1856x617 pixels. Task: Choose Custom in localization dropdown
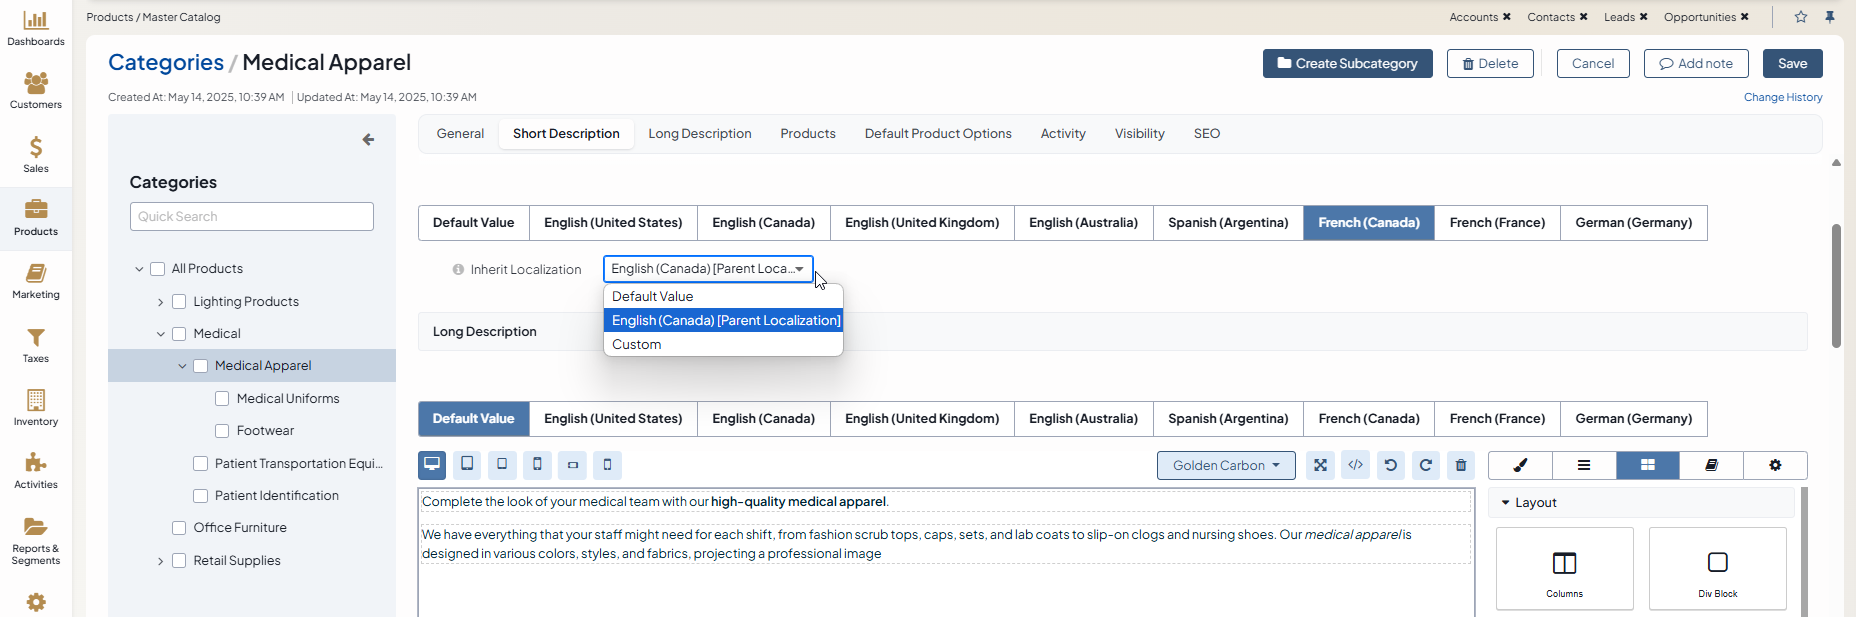(x=637, y=345)
